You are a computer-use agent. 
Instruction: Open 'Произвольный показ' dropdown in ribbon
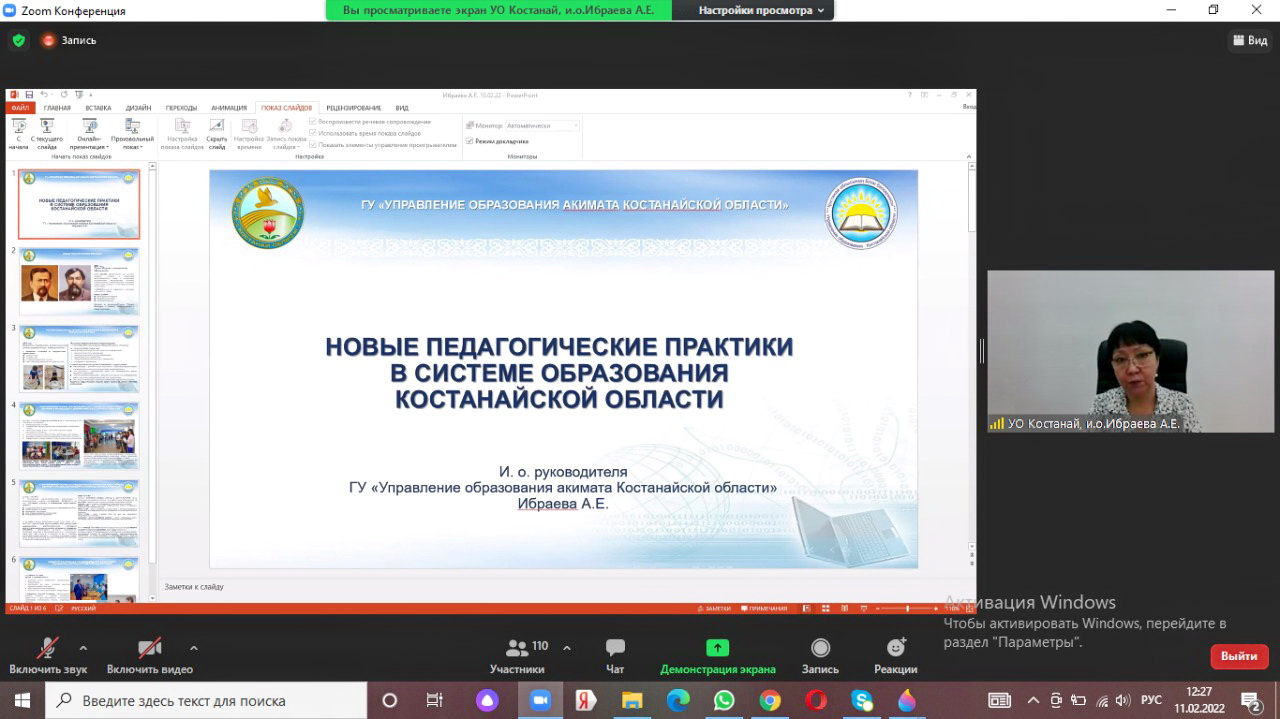[132, 134]
